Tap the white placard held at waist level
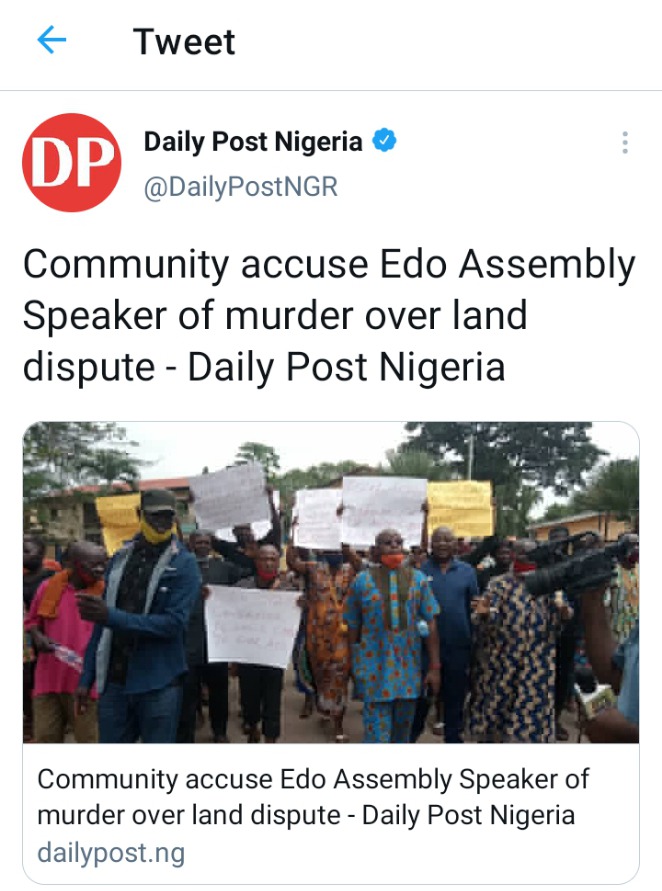Image resolution: width=662 pixels, height=891 pixels. tap(252, 626)
